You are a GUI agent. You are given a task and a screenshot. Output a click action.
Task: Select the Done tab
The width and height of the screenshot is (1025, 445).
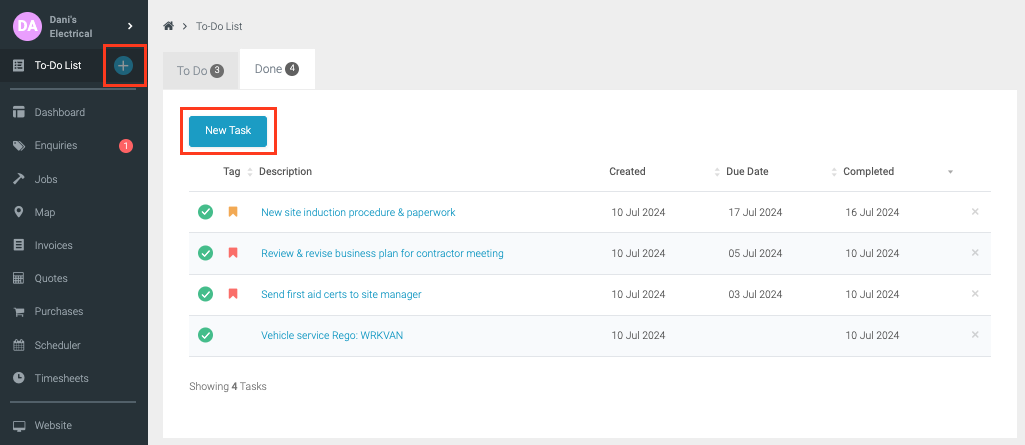coord(276,69)
